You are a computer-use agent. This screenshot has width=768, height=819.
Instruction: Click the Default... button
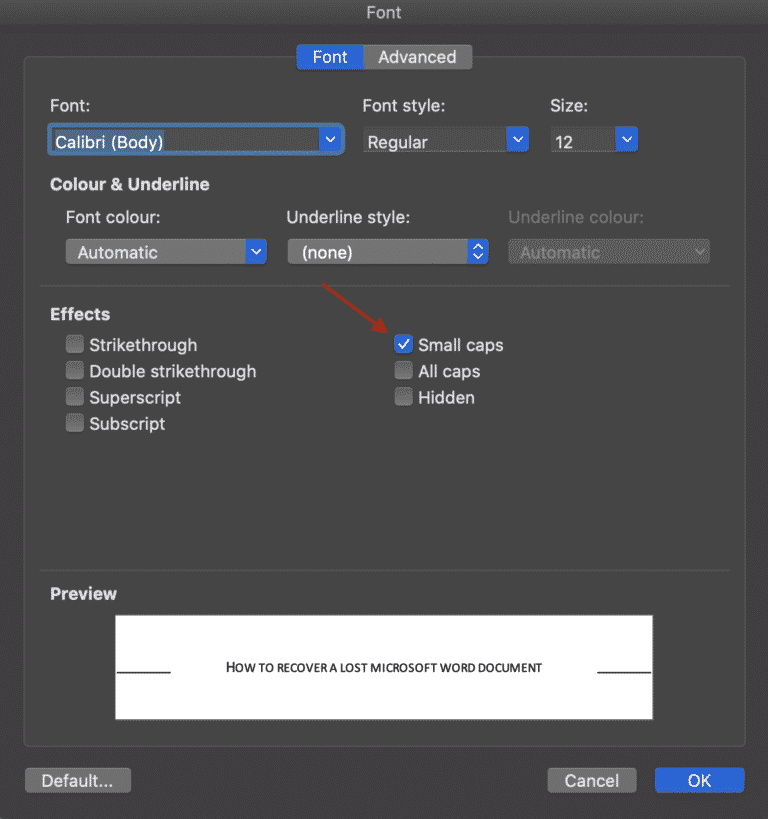(x=77, y=780)
